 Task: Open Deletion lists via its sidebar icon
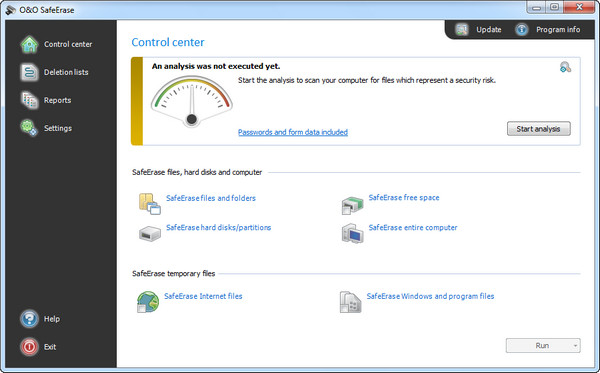click(29, 72)
